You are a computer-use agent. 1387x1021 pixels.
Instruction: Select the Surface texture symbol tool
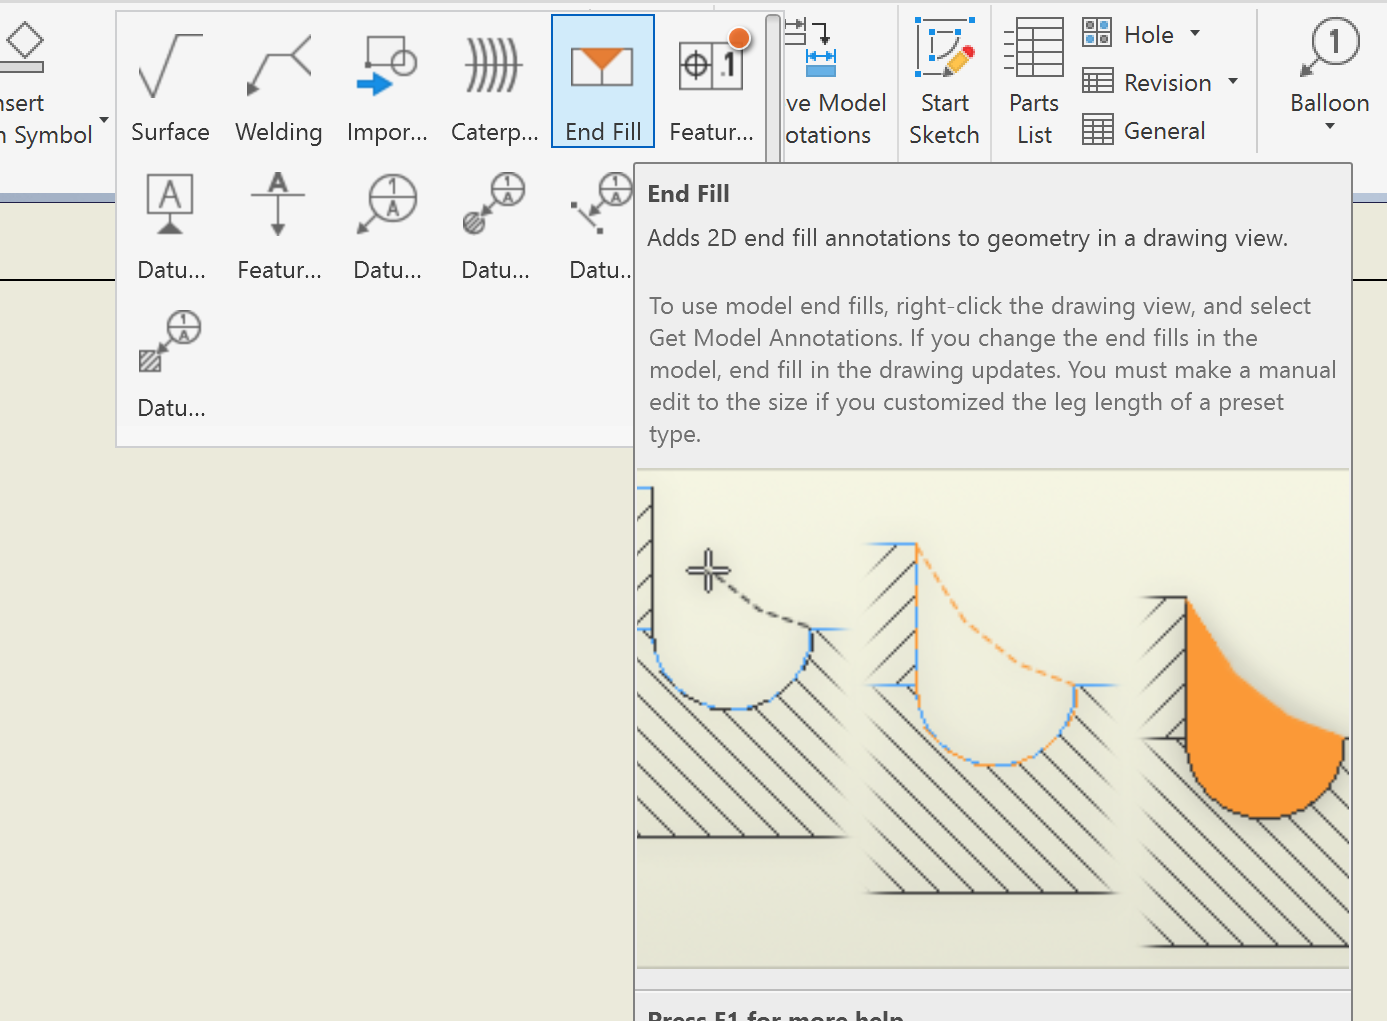(170, 80)
